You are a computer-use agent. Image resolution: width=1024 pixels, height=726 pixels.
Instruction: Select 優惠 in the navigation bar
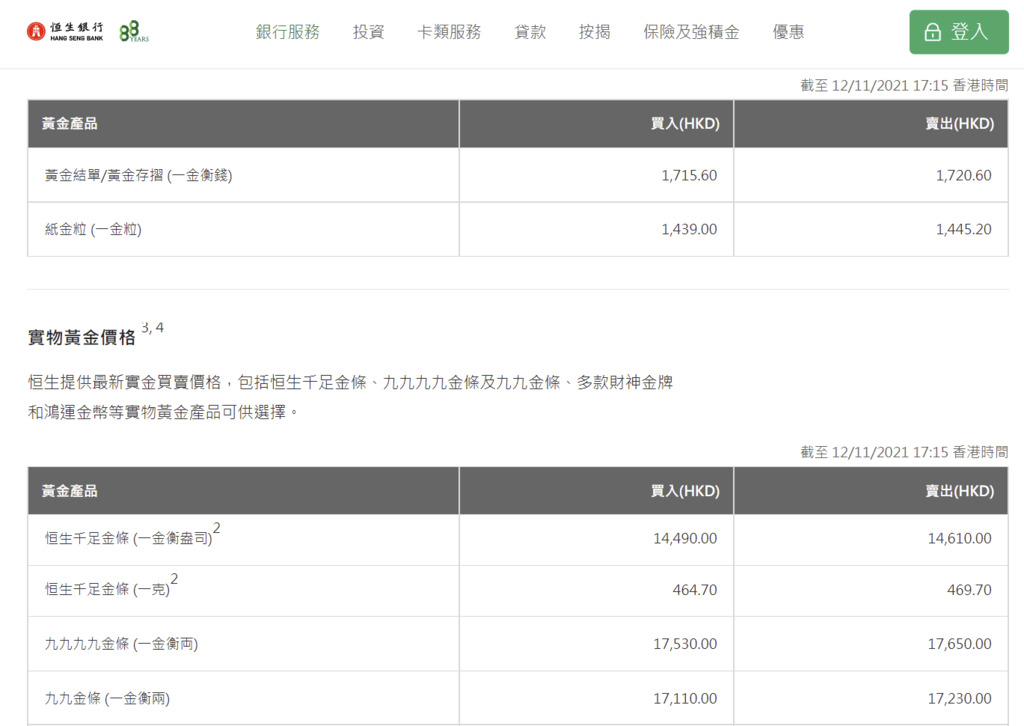pyautogui.click(x=788, y=31)
